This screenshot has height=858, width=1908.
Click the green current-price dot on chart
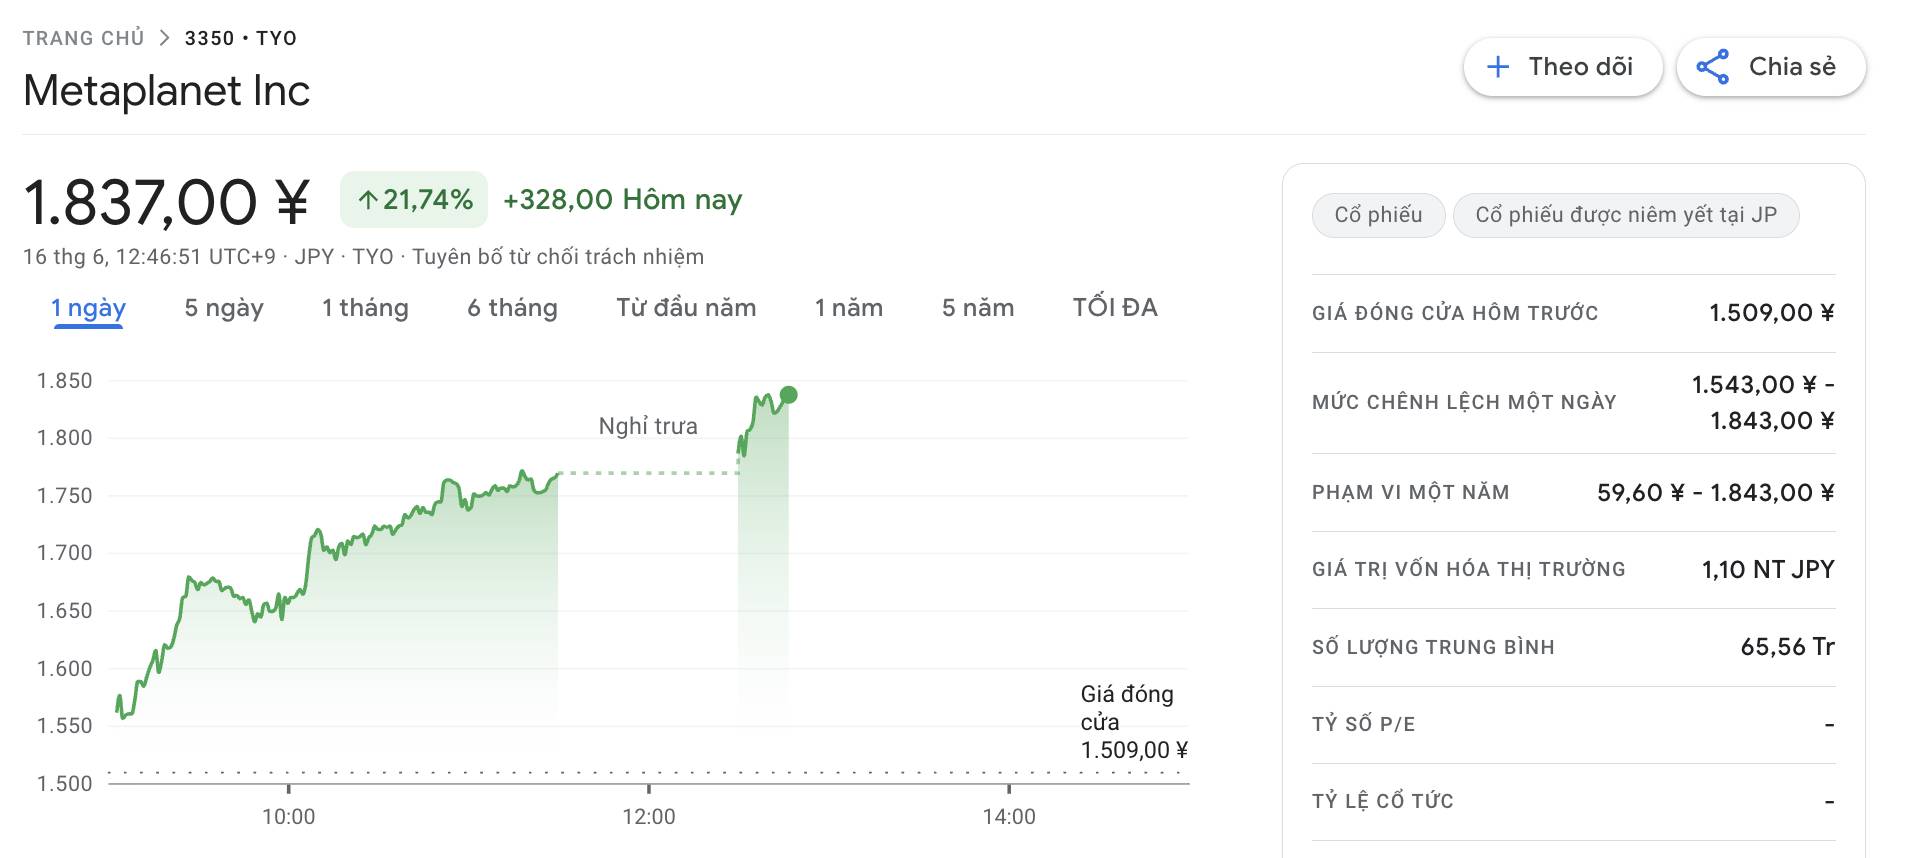coord(788,395)
